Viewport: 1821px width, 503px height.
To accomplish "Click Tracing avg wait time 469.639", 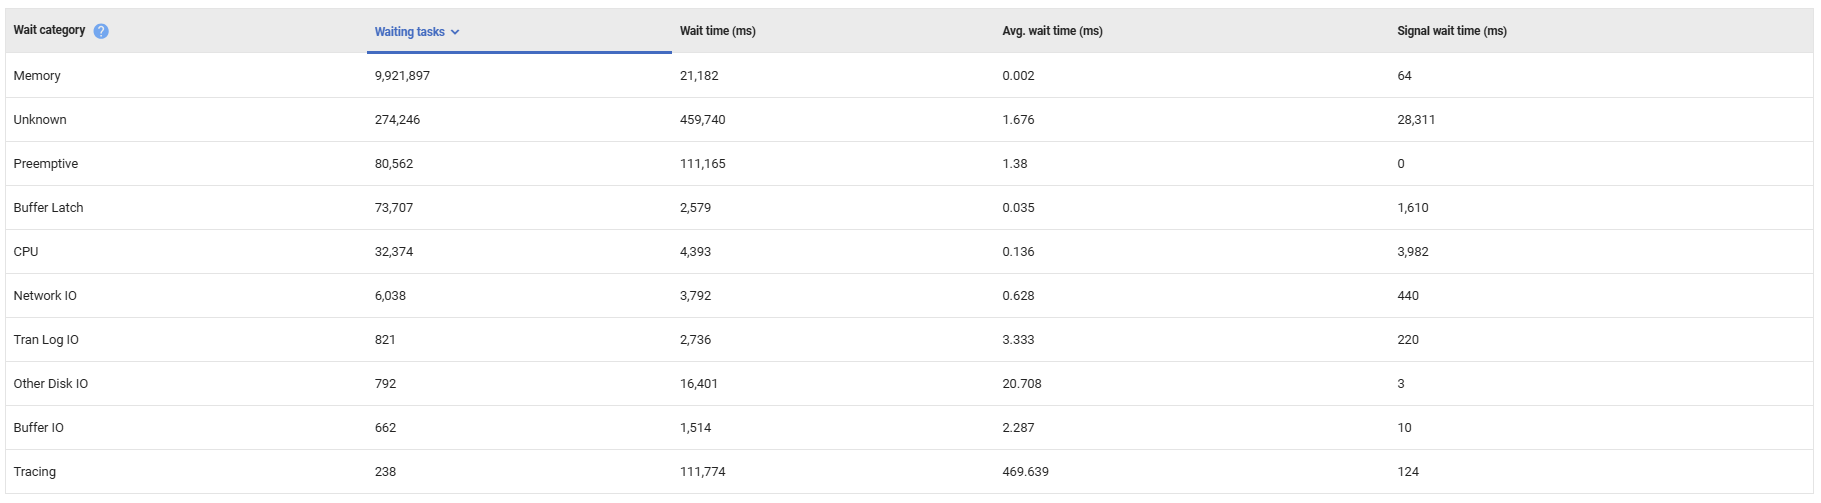I will pos(1025,472).
